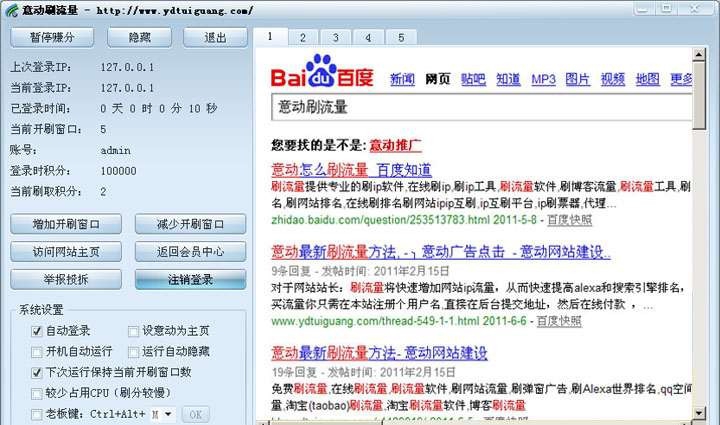Click the 100000 login points value
Screen dimensions: 720x425
[118, 171]
